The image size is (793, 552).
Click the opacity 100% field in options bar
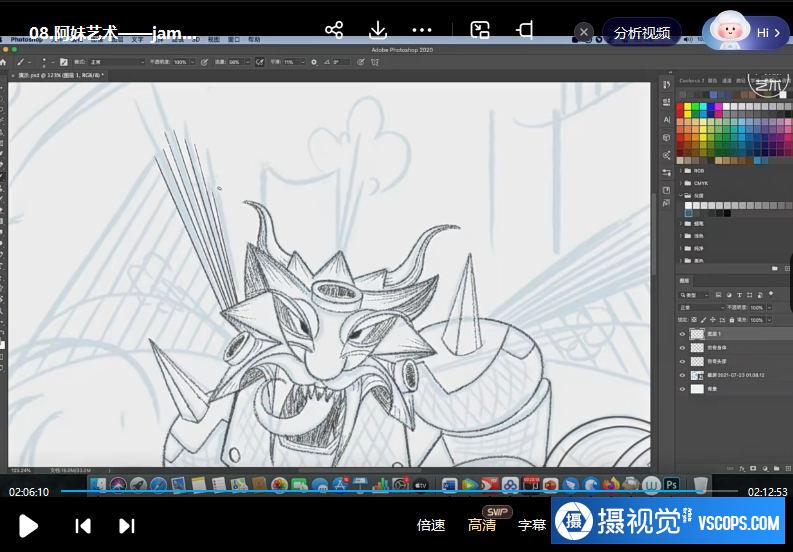pos(181,62)
